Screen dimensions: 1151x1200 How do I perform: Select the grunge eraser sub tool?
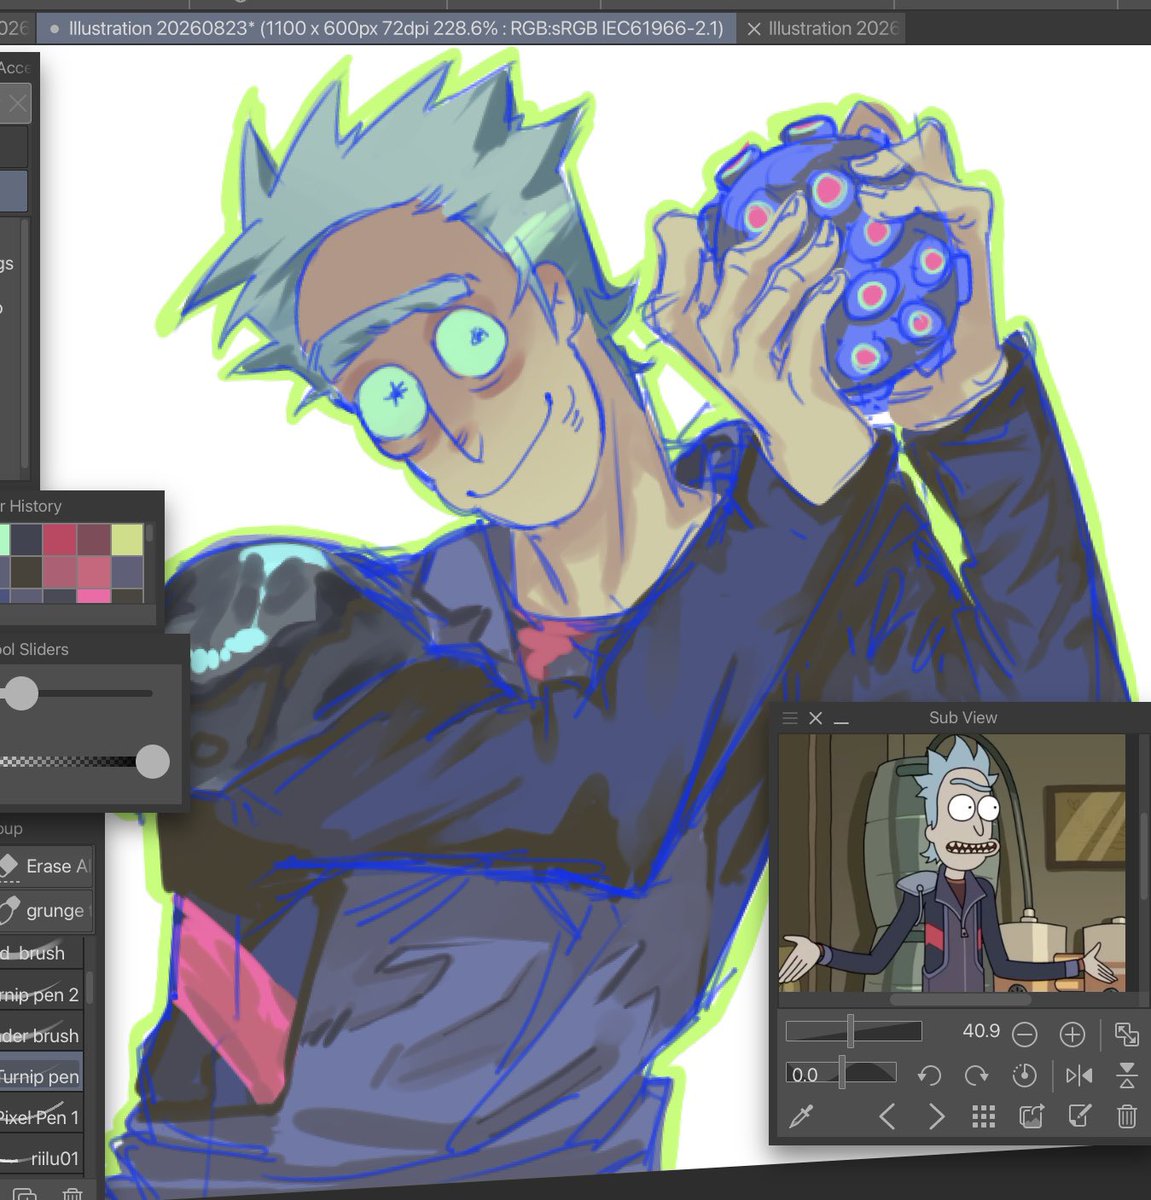(x=46, y=910)
